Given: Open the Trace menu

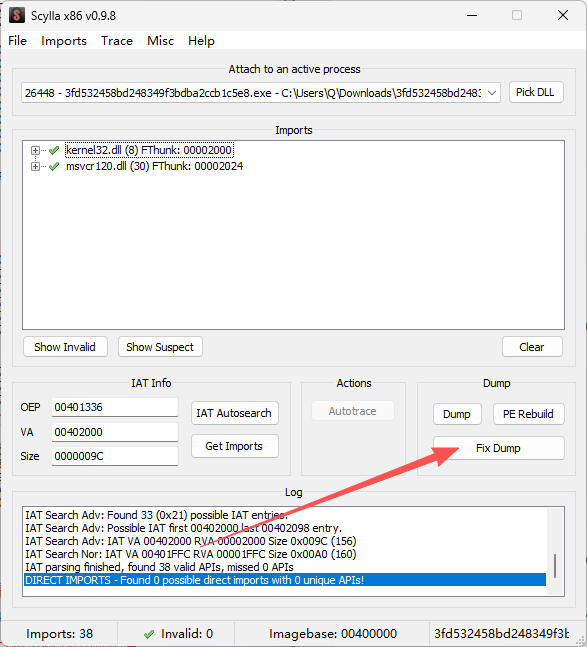Looking at the screenshot, I should (x=117, y=41).
